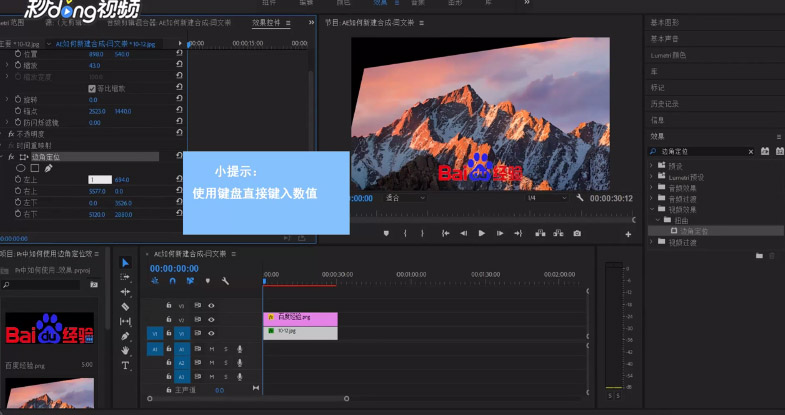Open 基本图形 panel tab
The width and height of the screenshot is (785, 415).
(665, 23)
